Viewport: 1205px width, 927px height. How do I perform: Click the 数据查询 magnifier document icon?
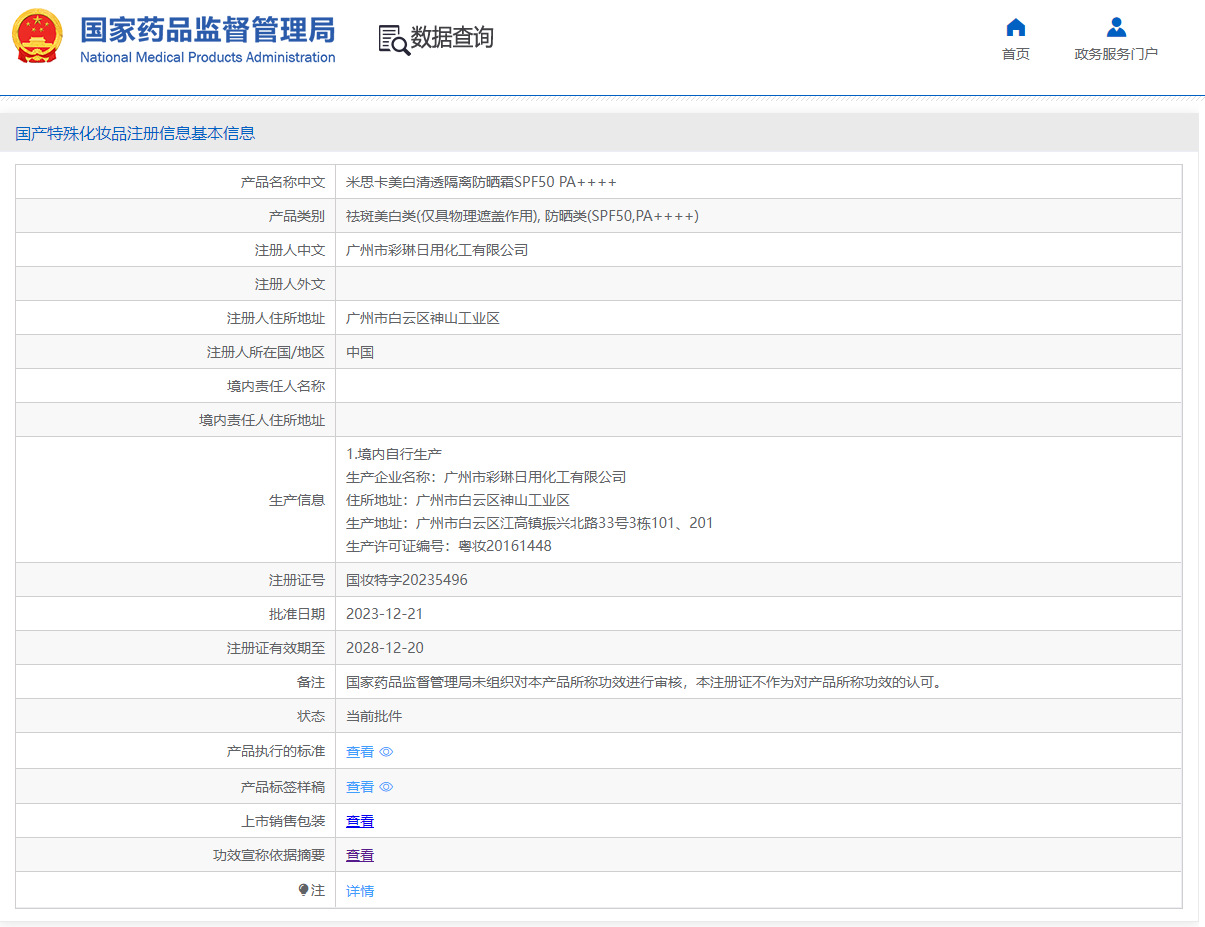[393, 39]
